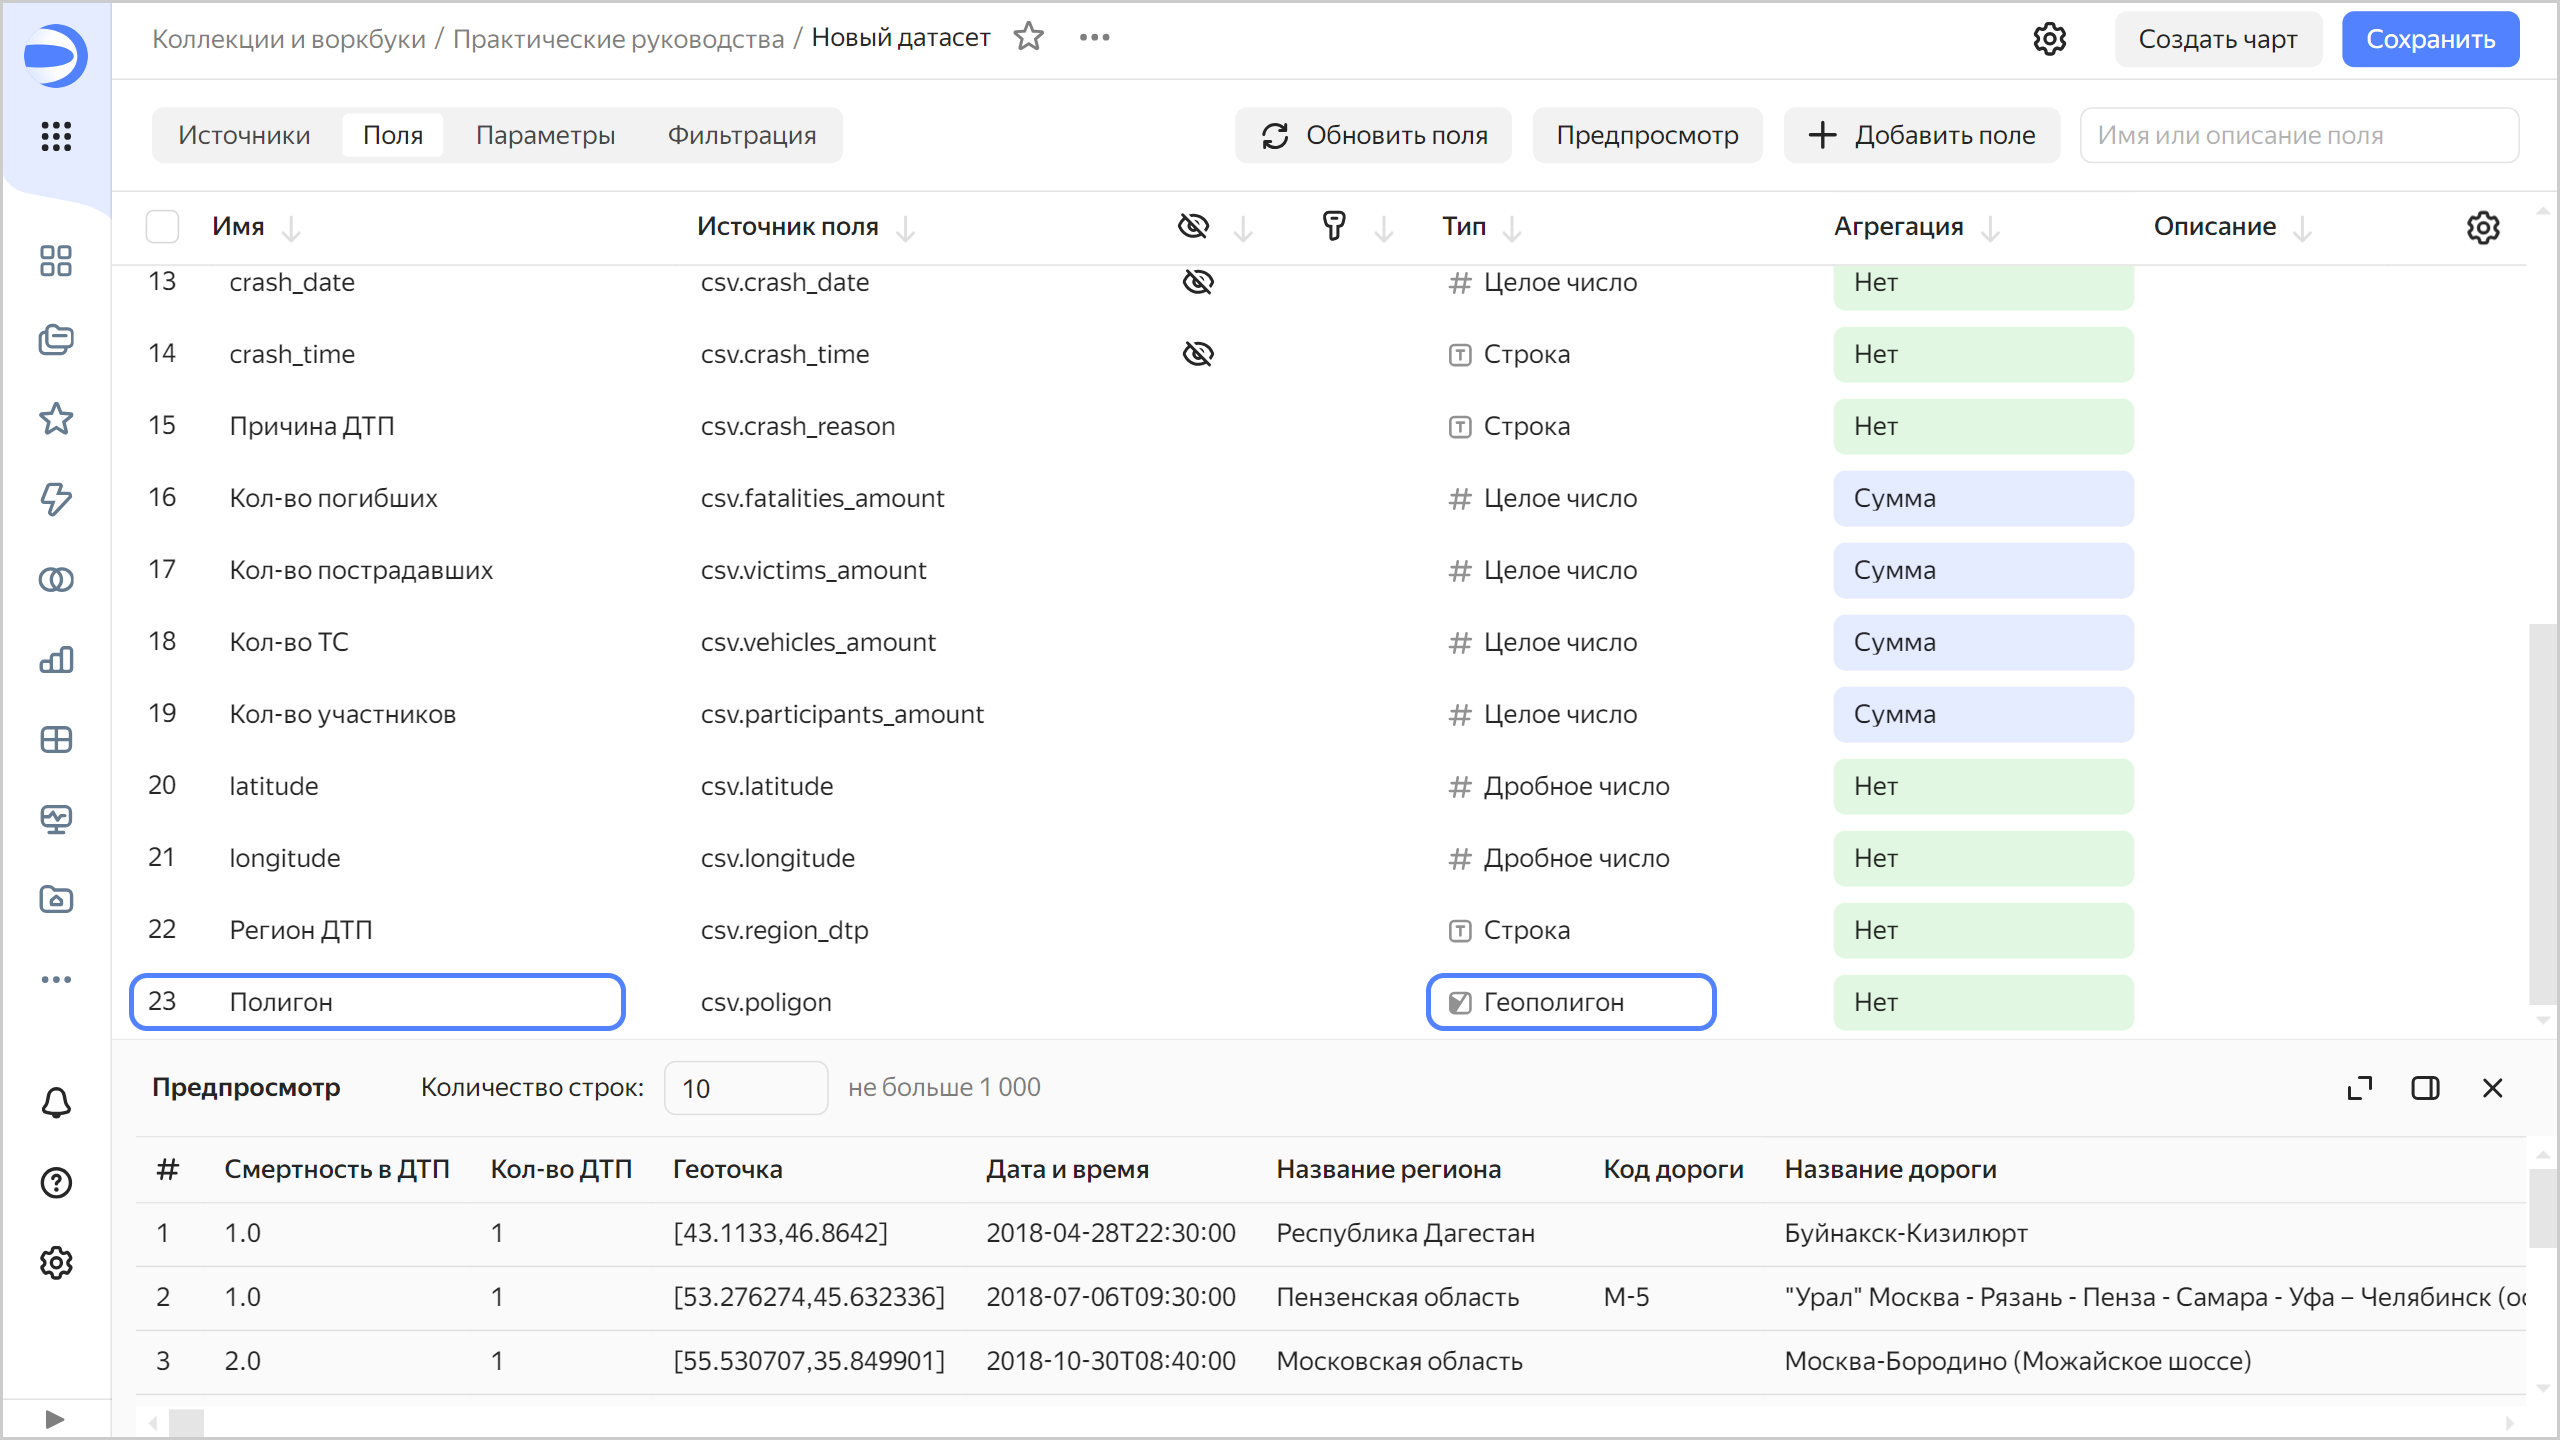Open the all-services grid icon in the sidebar

coord(56,136)
